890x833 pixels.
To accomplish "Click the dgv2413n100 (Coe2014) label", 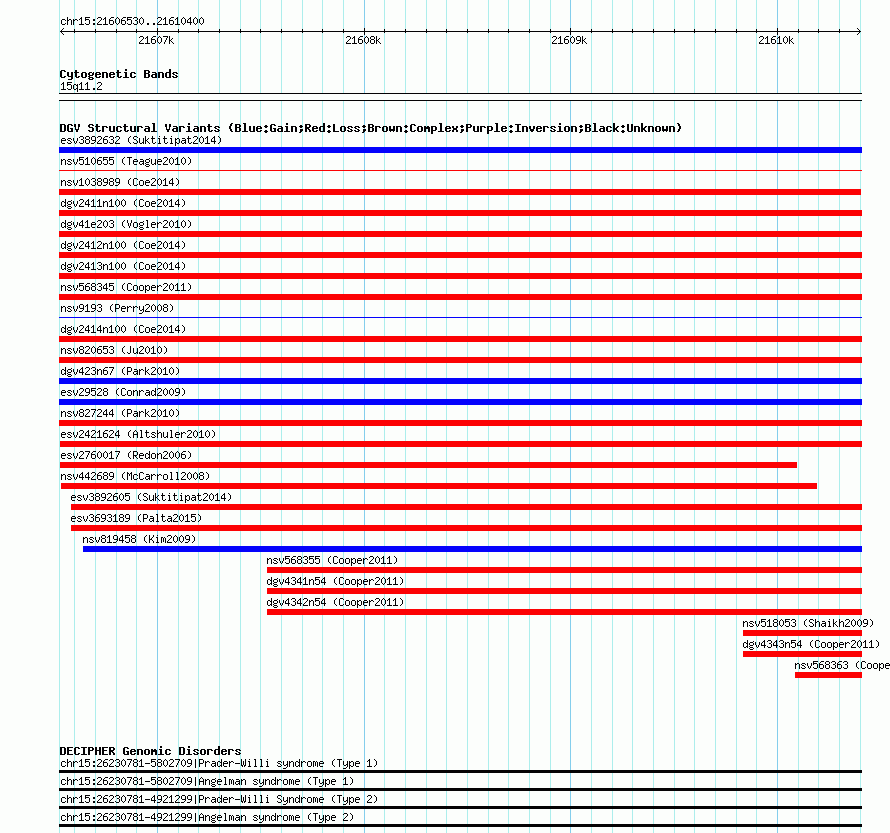I will click(123, 266).
